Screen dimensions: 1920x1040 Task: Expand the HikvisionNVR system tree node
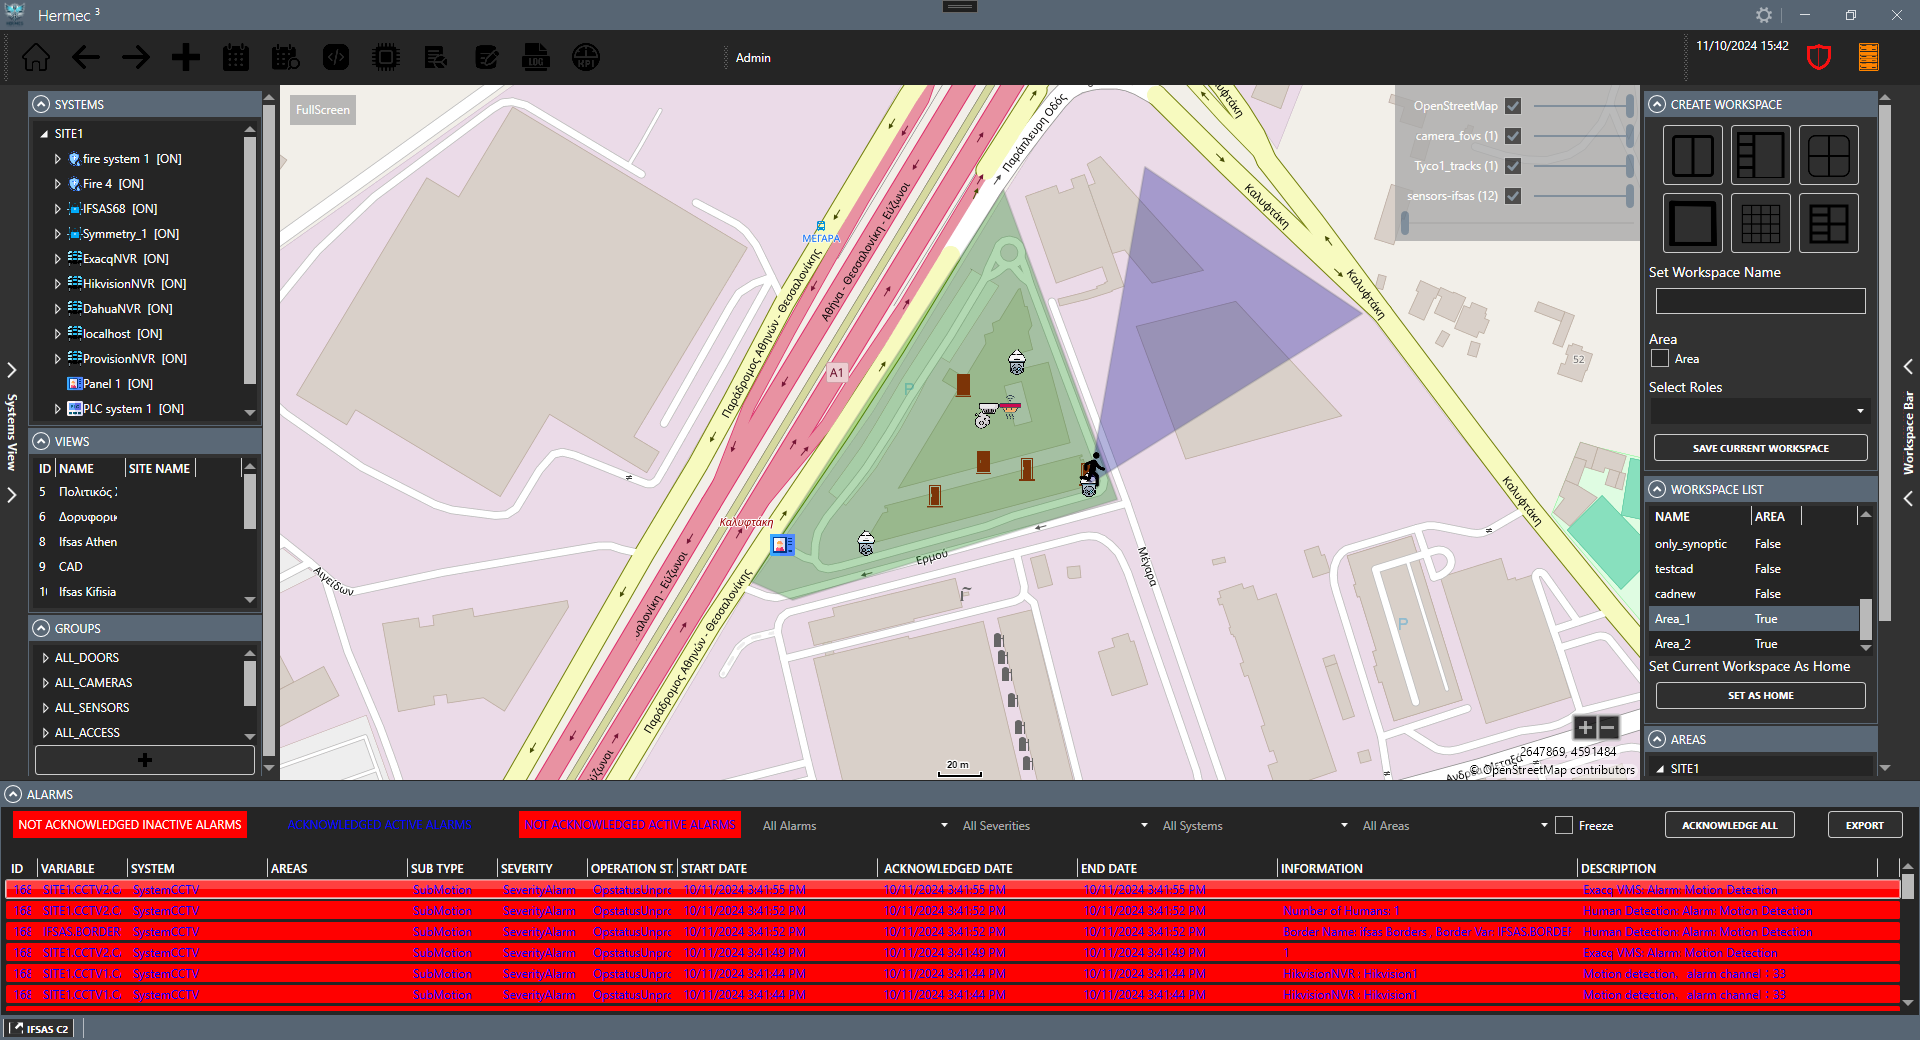tap(58, 284)
